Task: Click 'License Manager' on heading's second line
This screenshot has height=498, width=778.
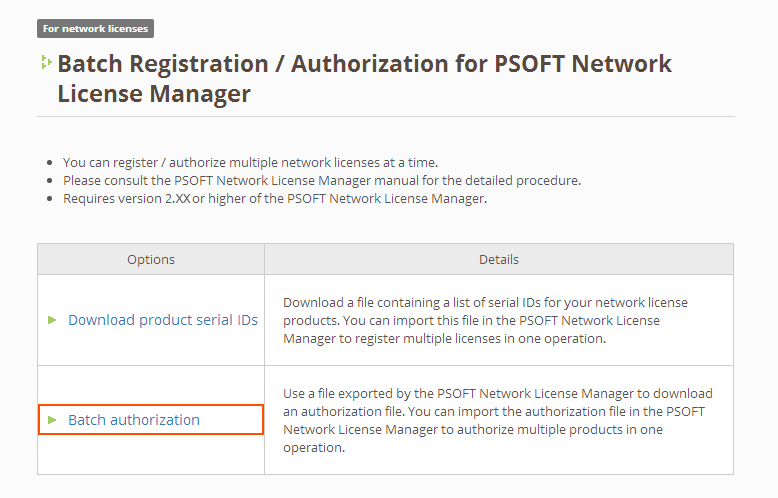Action: pos(153,94)
